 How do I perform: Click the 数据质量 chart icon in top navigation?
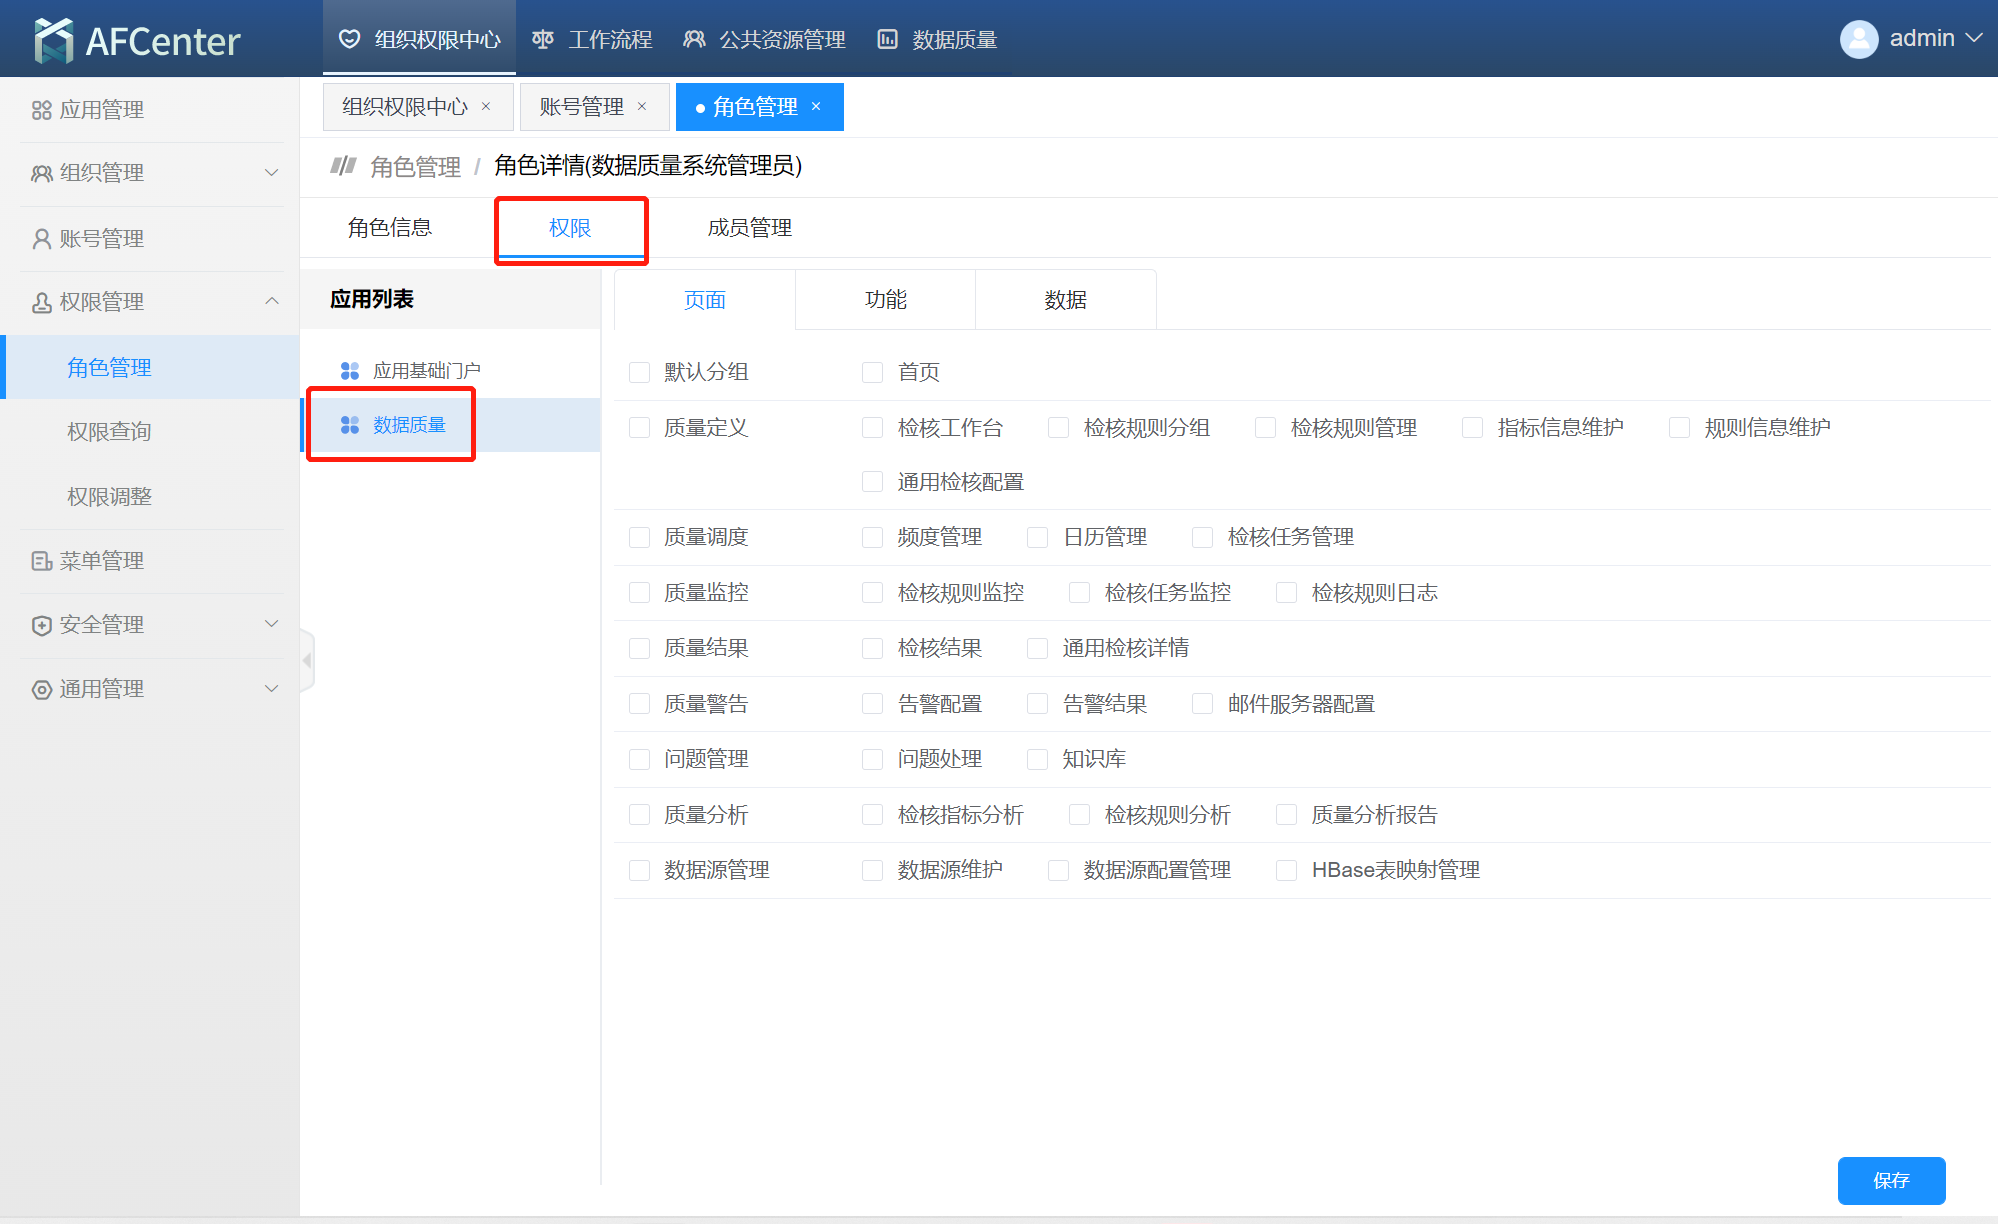click(887, 40)
